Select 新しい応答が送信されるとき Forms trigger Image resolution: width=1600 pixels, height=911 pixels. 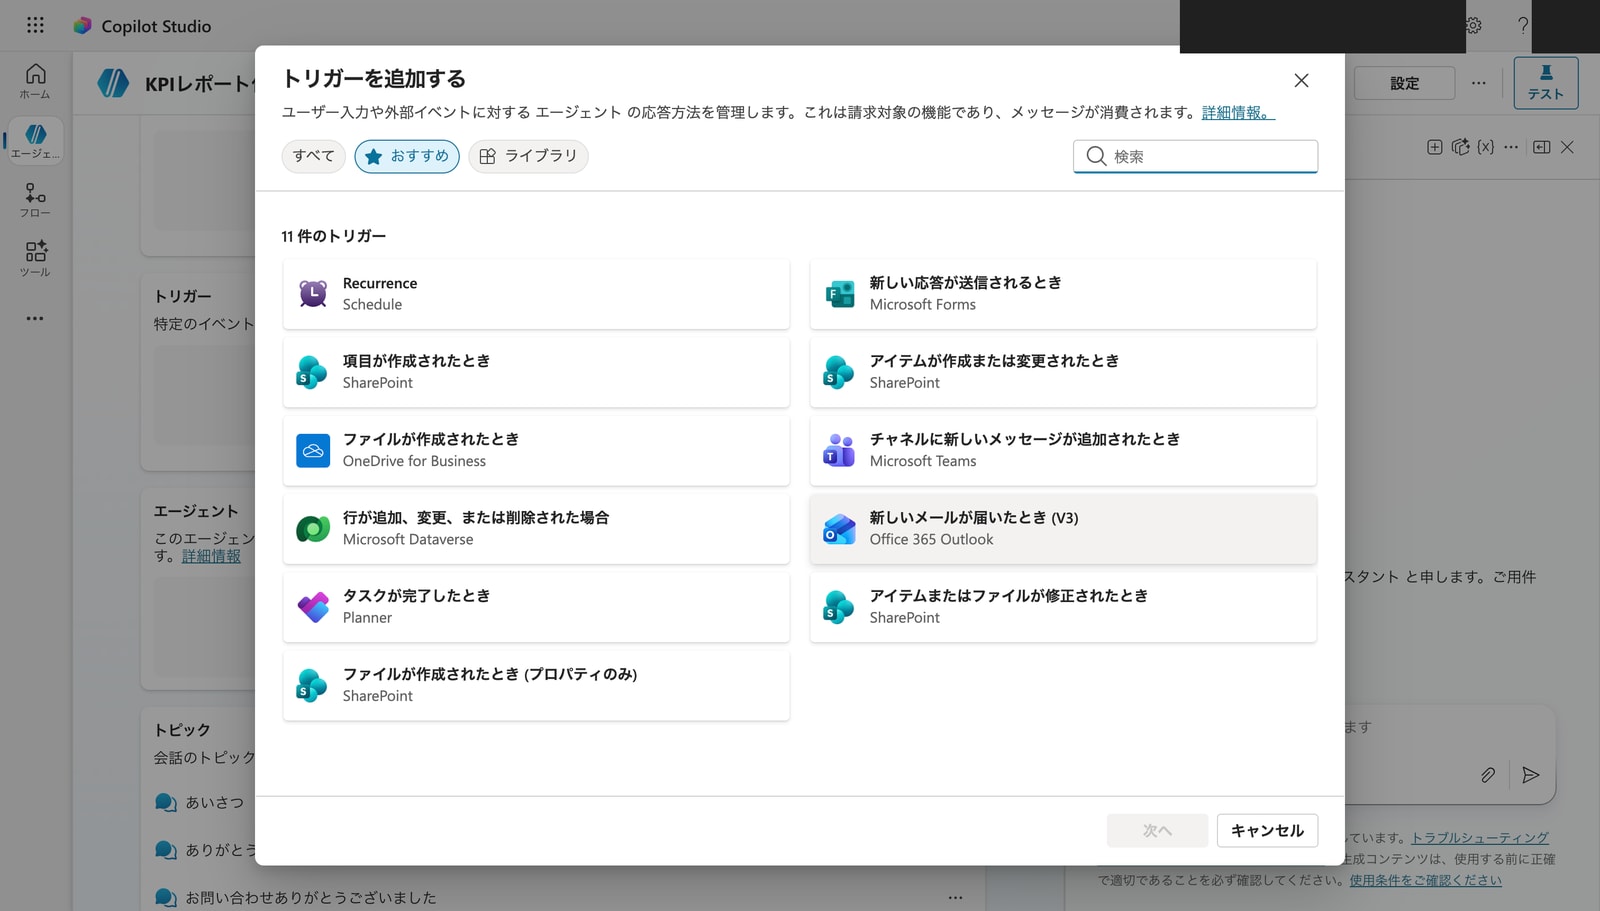click(1063, 294)
